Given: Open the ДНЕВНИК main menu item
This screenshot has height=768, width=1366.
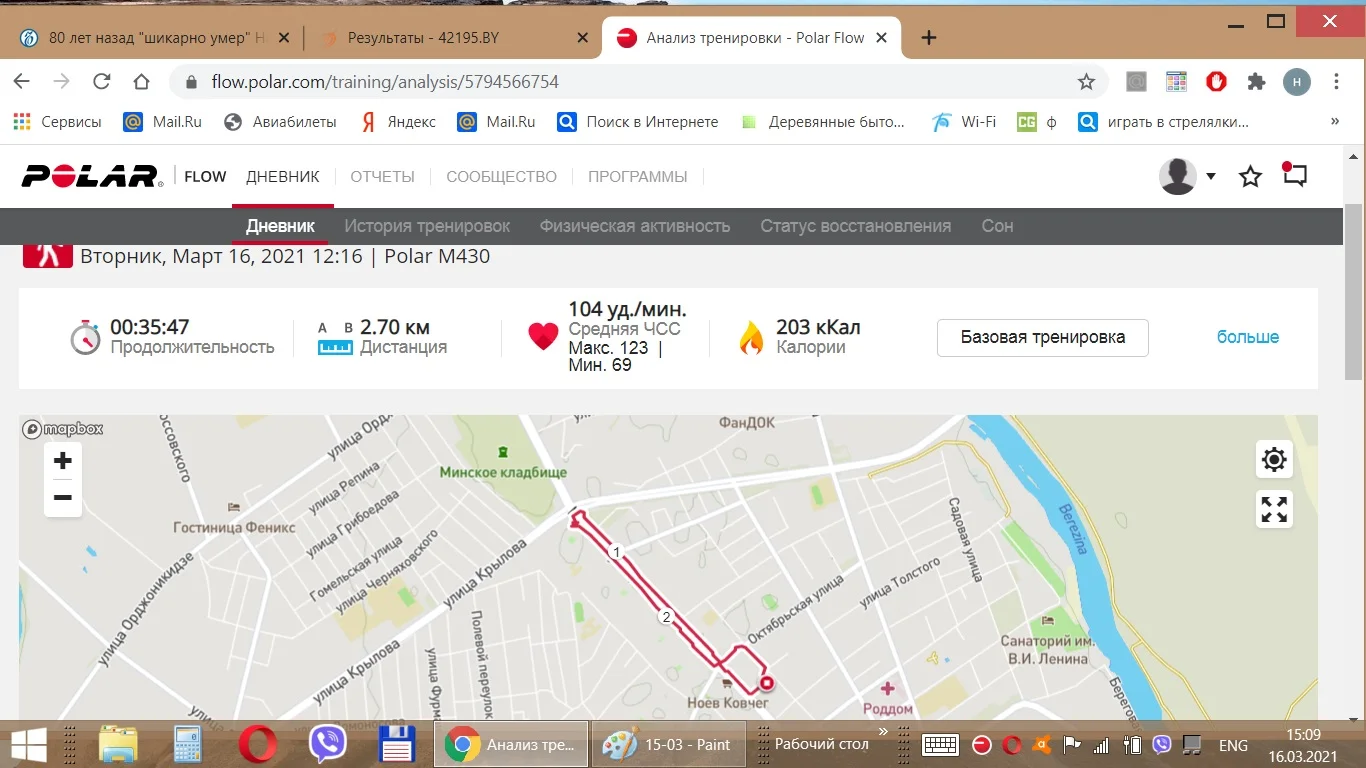Looking at the screenshot, I should pos(283,177).
